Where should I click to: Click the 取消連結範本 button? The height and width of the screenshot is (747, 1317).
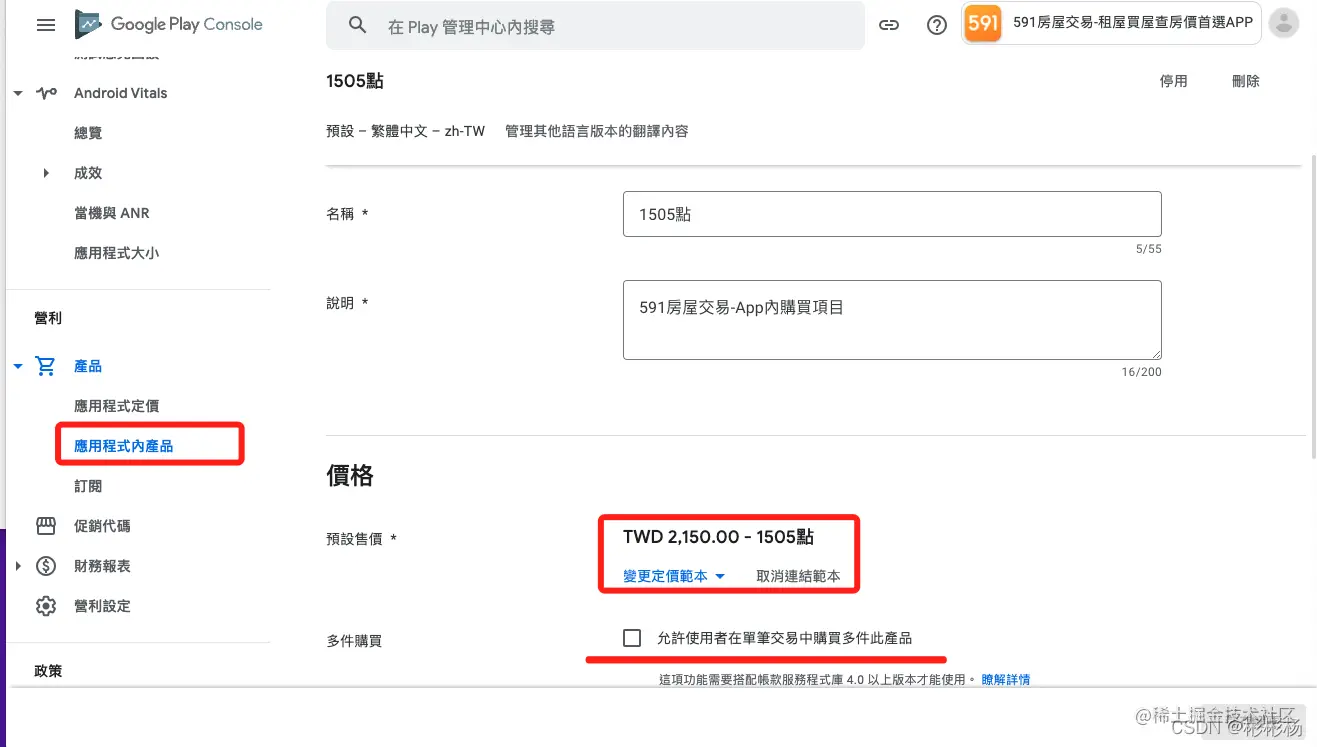coord(798,576)
